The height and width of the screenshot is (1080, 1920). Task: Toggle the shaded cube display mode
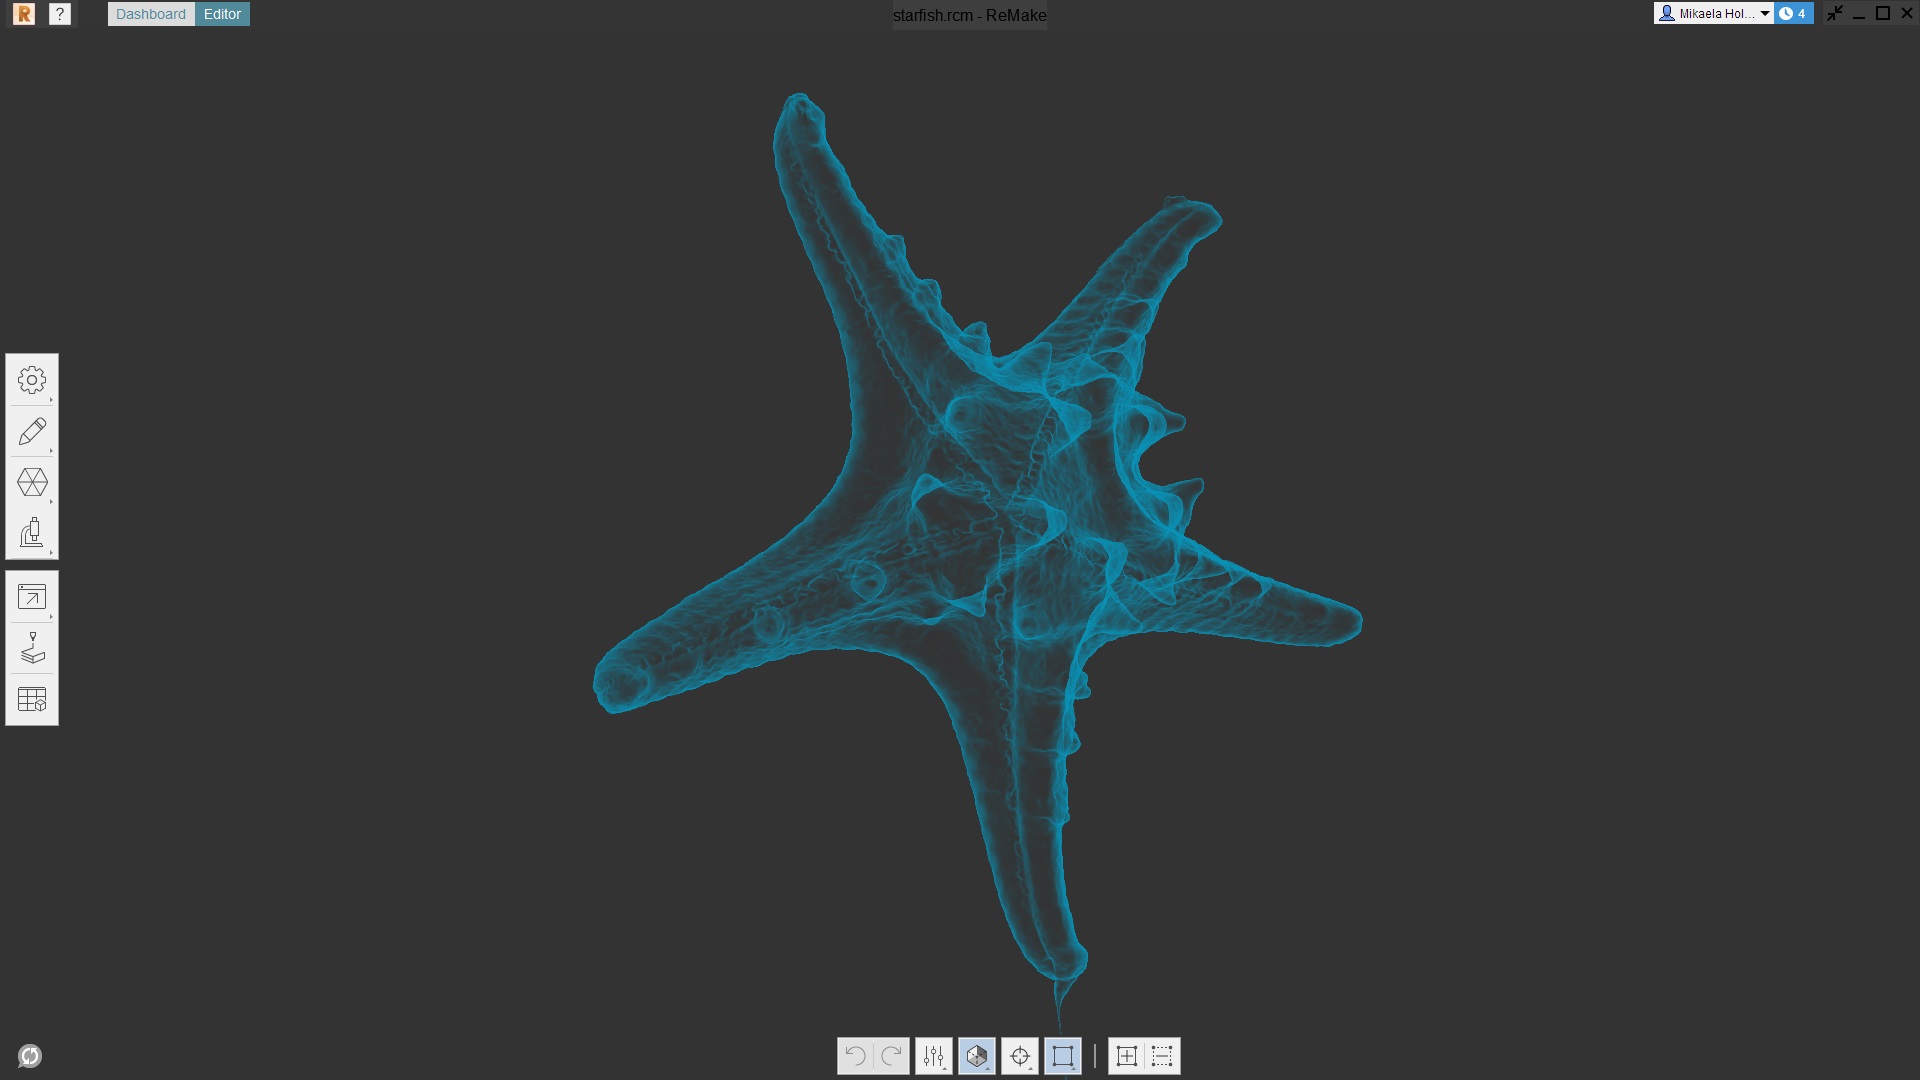(977, 1055)
